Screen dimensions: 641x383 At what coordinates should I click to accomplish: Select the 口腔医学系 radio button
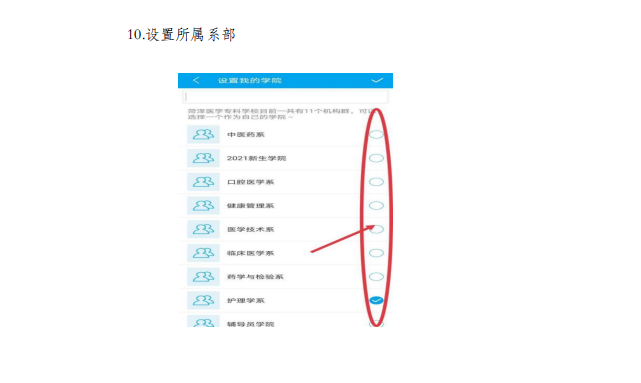coord(376,182)
